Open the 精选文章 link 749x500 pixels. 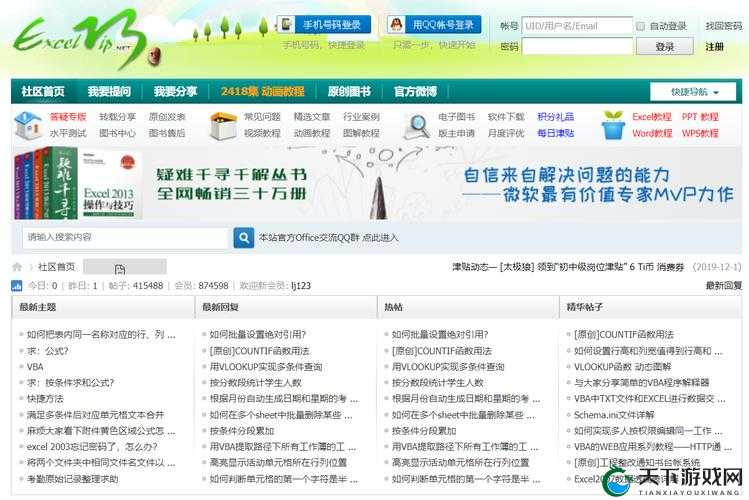(312, 117)
